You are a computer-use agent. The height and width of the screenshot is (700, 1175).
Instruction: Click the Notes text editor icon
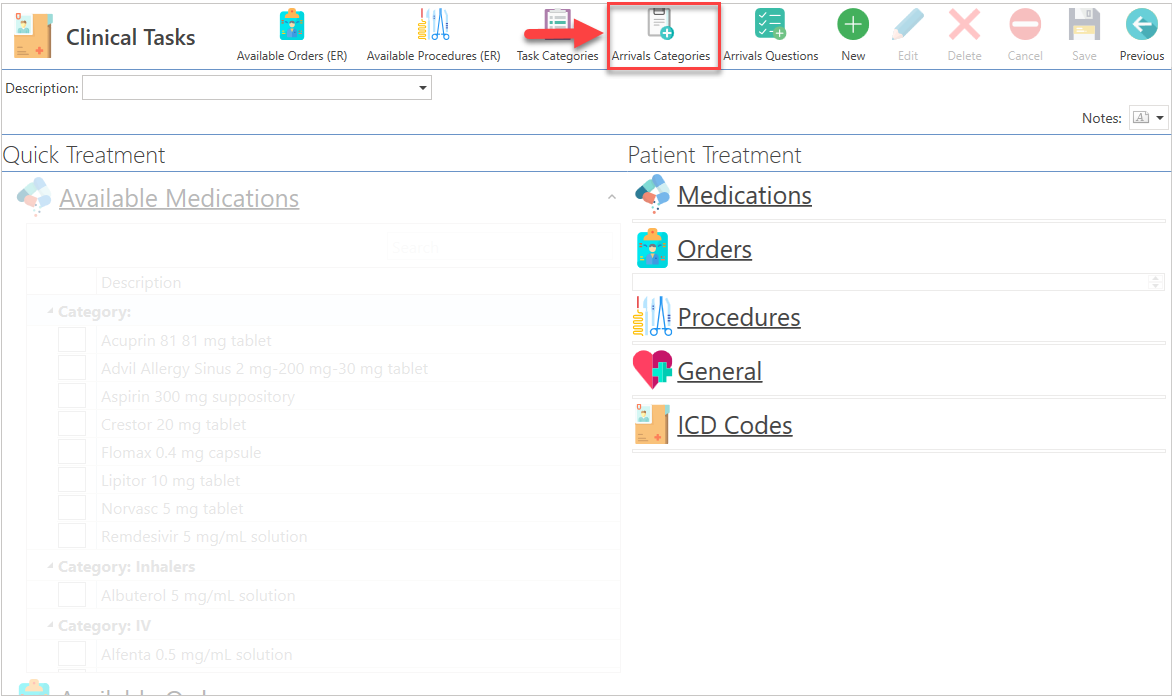tap(1141, 118)
